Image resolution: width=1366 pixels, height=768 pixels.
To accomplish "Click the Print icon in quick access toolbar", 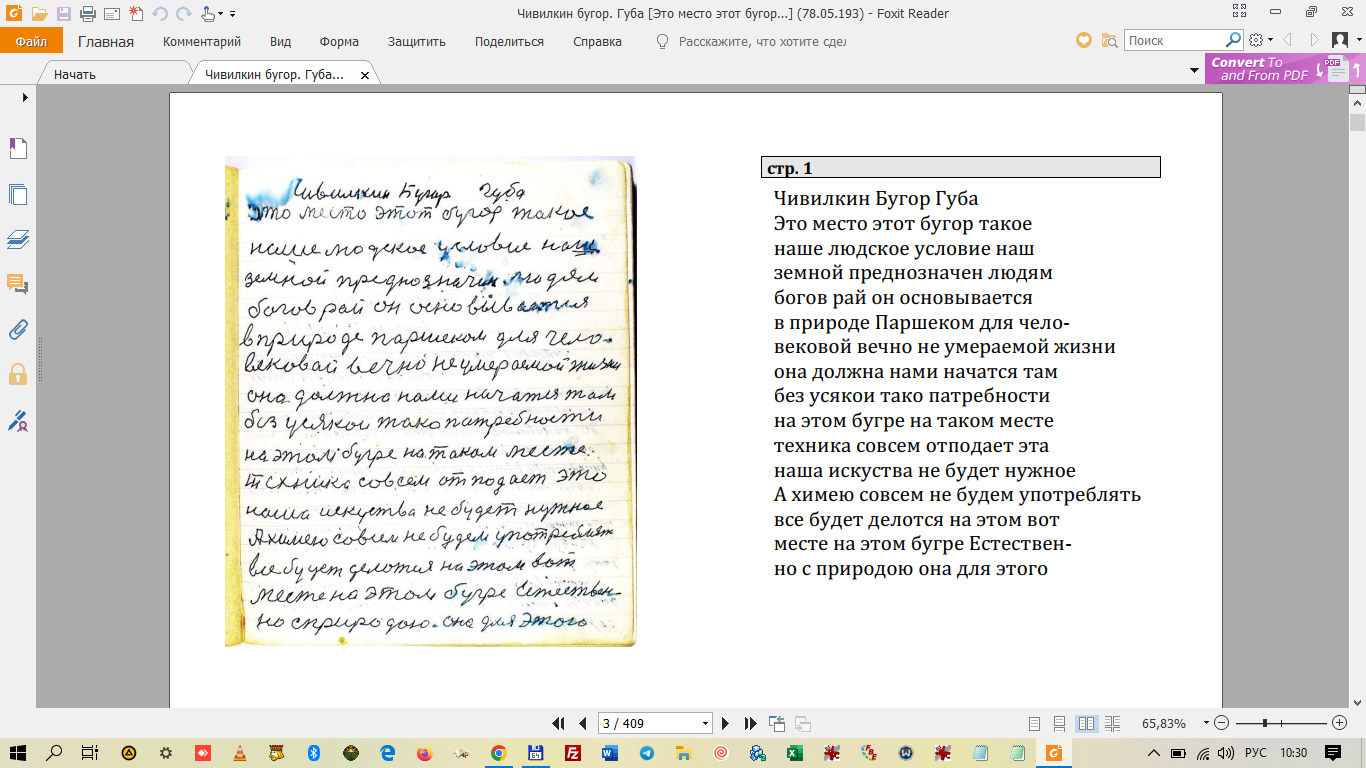I will coord(86,14).
